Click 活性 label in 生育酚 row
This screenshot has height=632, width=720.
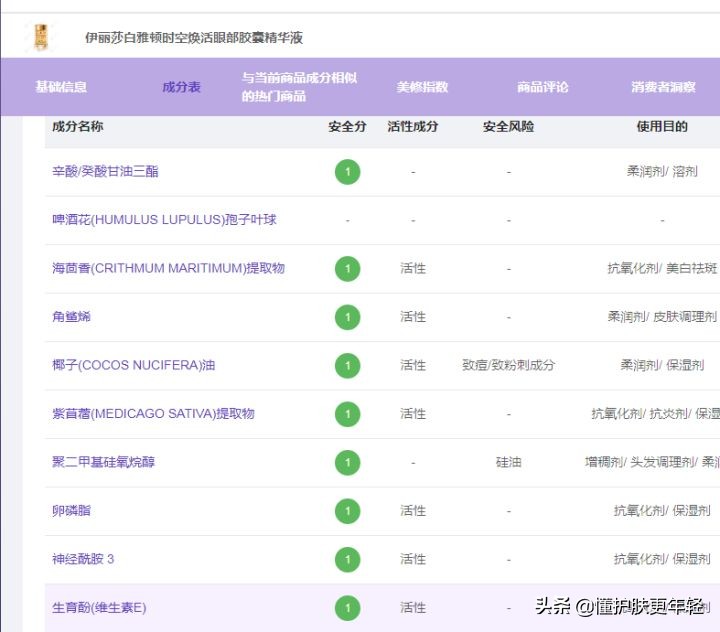413,608
